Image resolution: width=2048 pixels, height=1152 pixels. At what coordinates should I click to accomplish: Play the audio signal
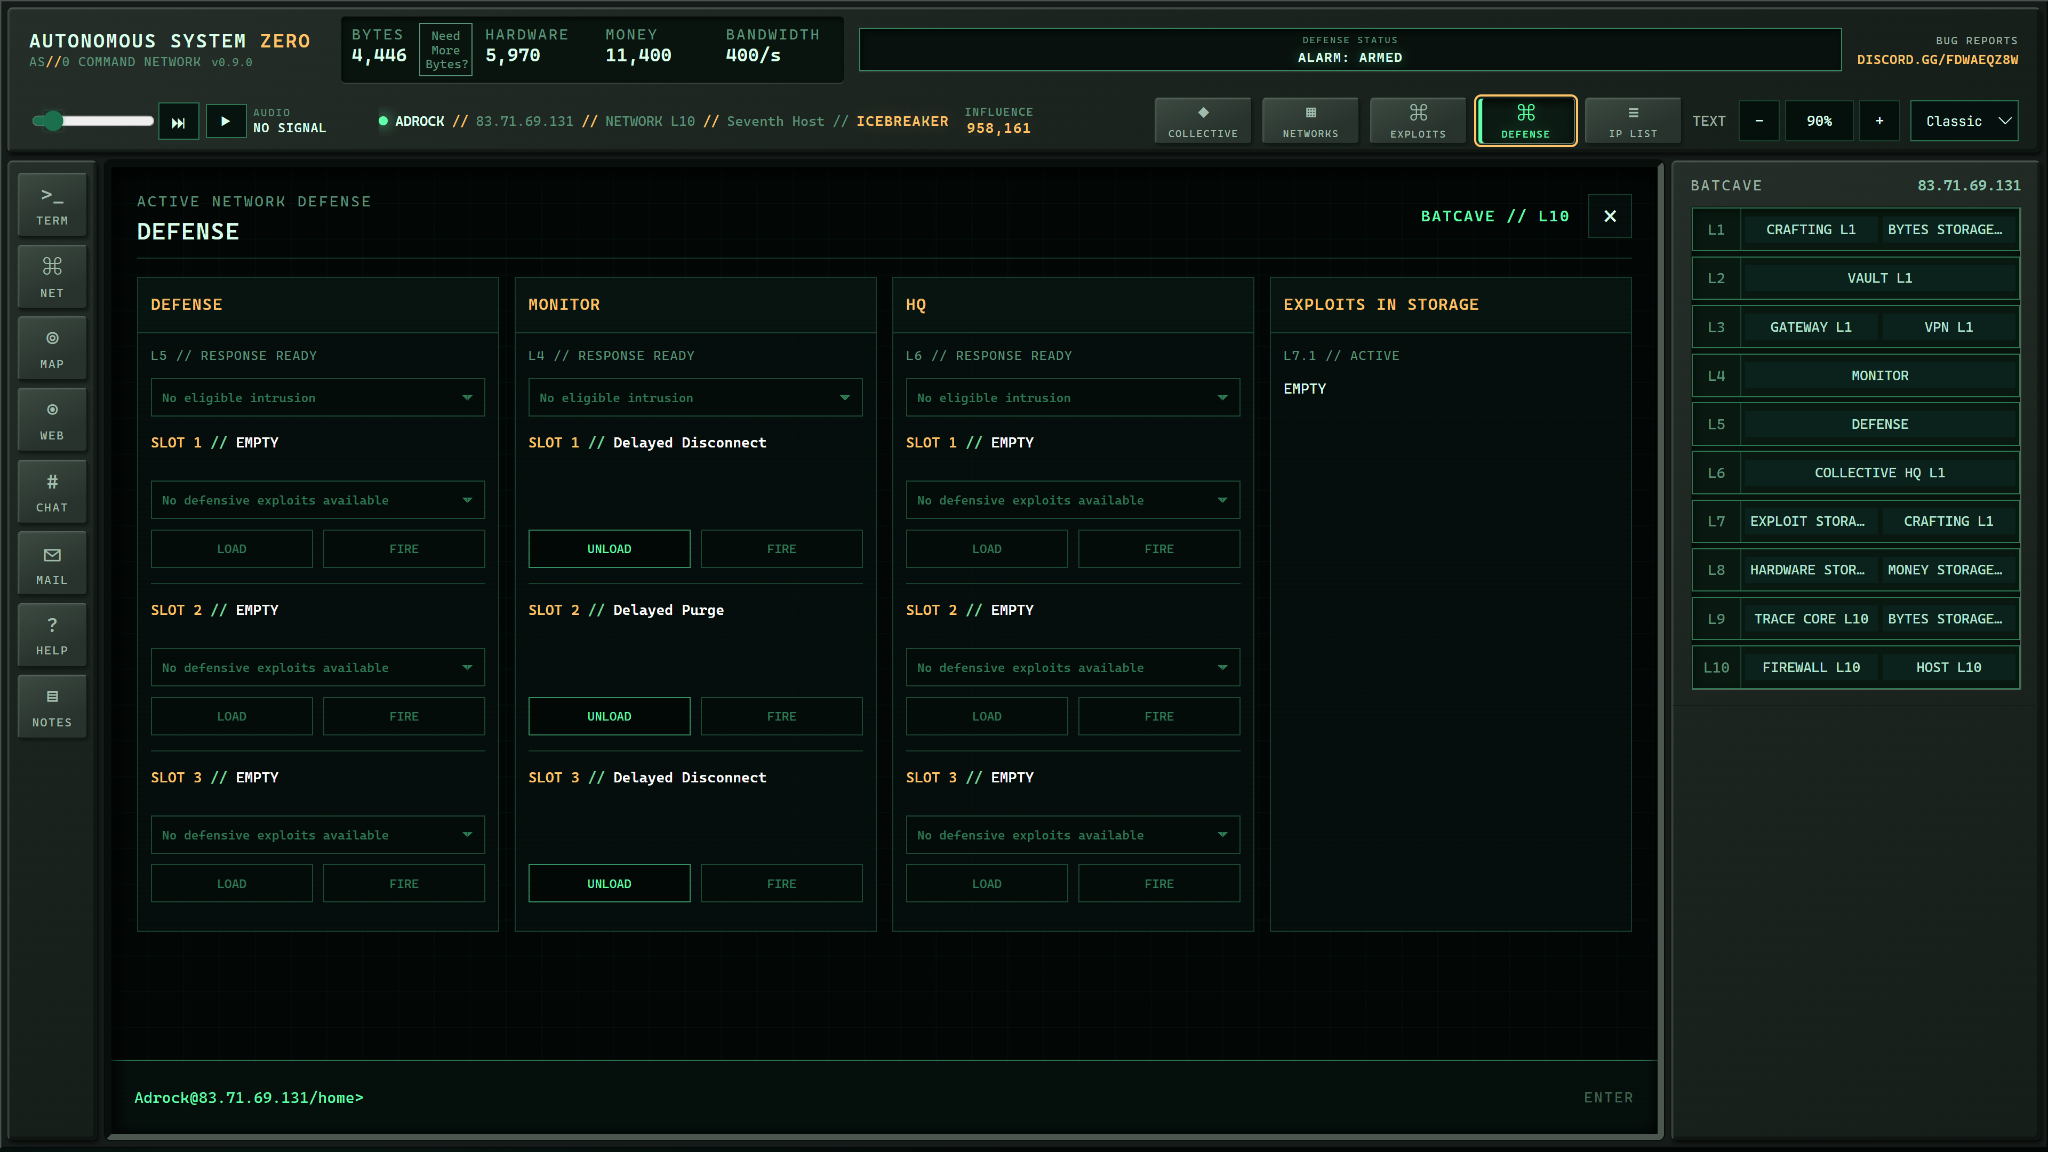[x=226, y=121]
